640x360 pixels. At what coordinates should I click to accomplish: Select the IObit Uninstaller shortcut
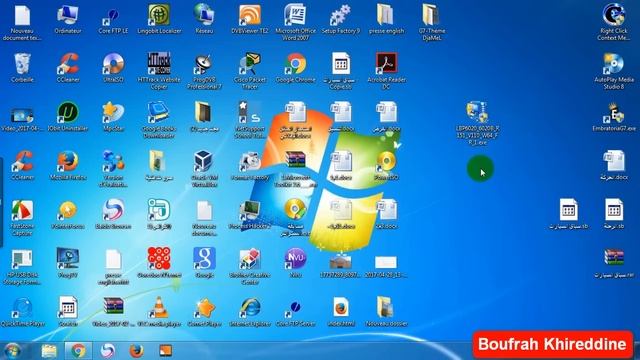pos(68,117)
